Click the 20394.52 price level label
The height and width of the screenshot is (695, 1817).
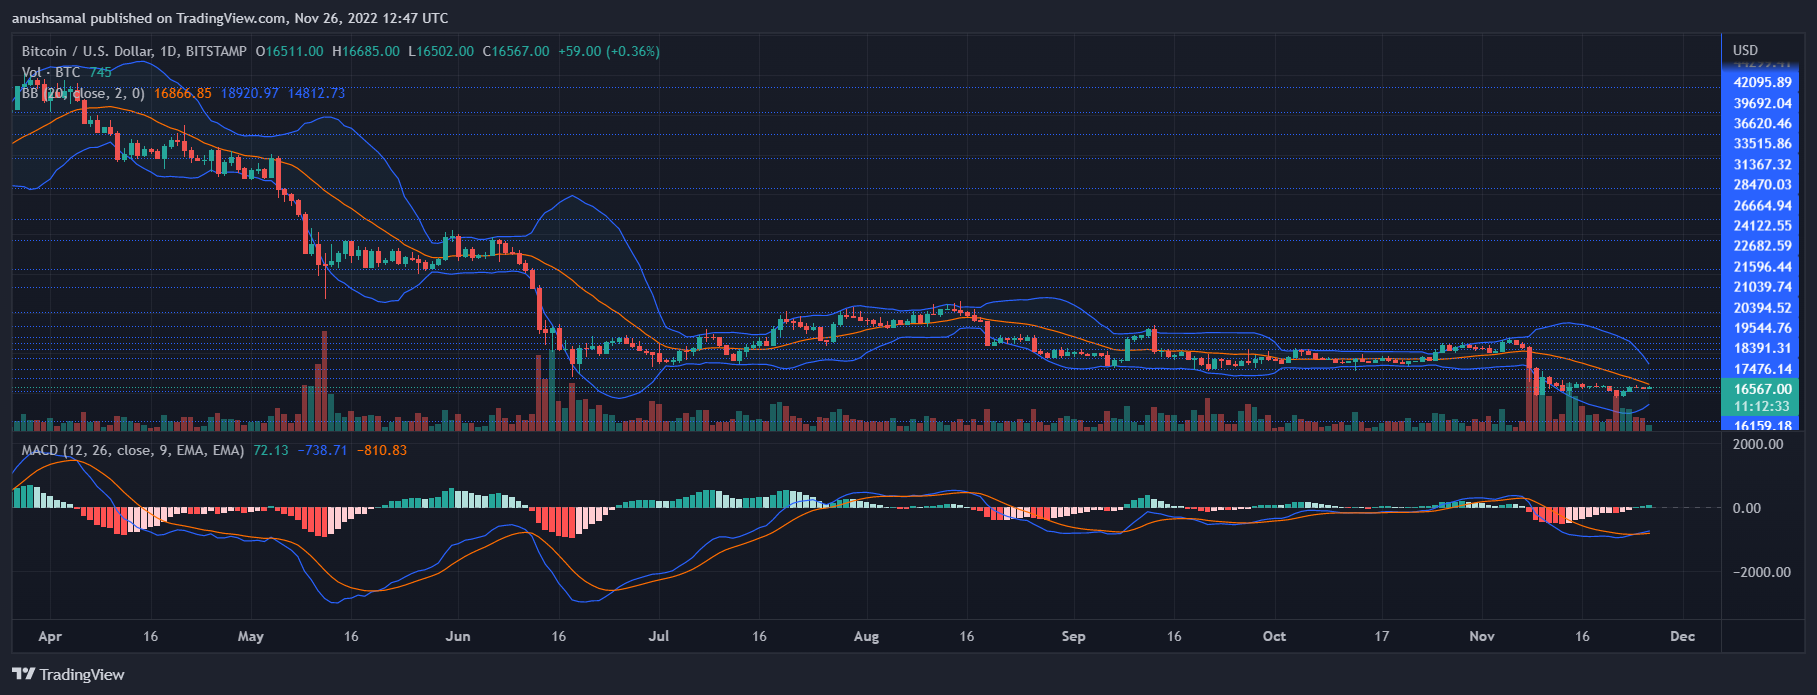1762,308
